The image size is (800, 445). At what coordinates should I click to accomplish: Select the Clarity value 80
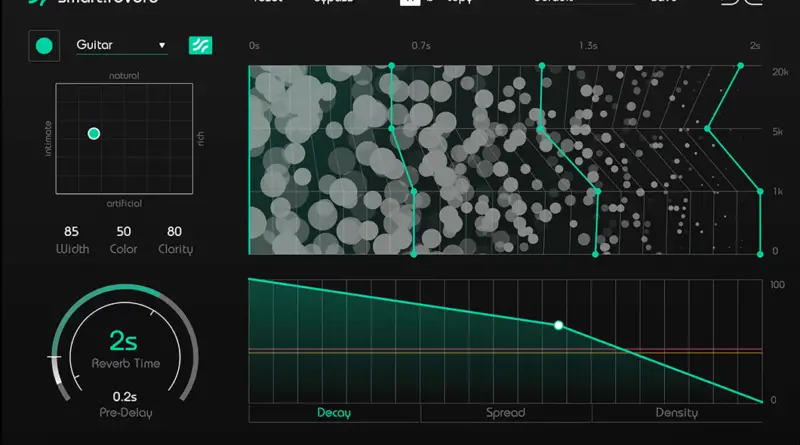[174, 231]
